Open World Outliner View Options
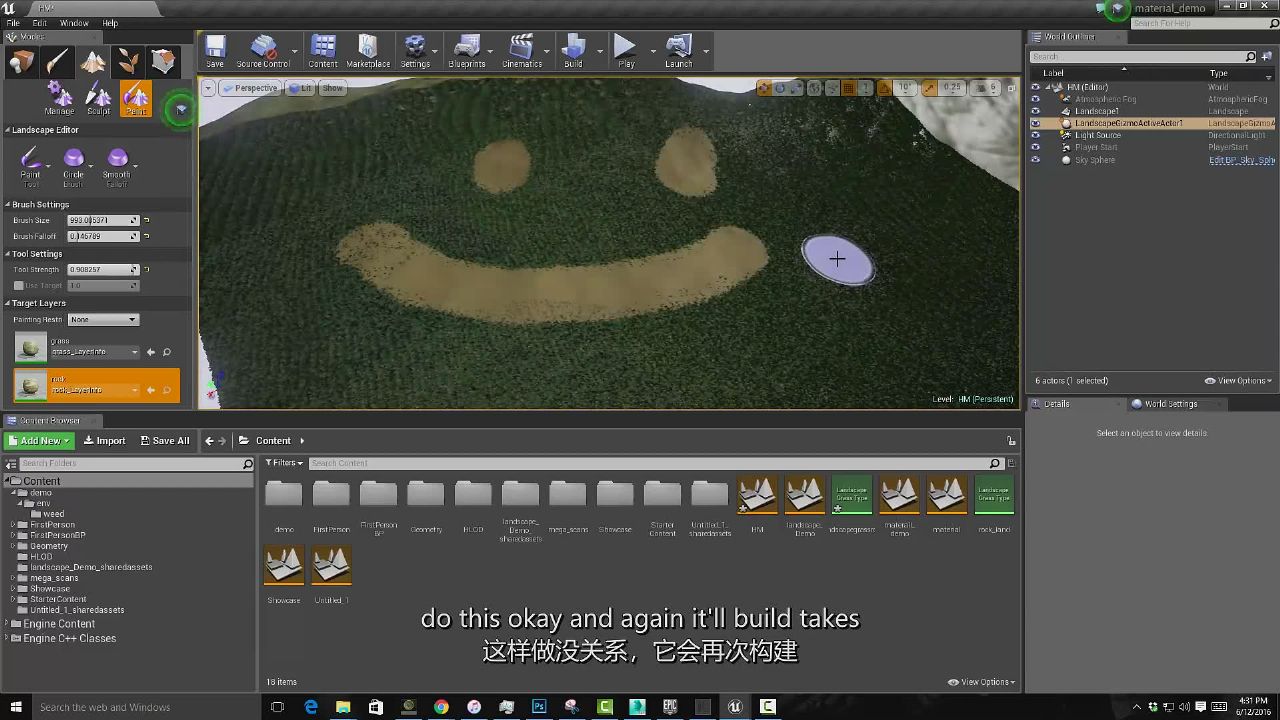This screenshot has width=1280, height=720. click(x=1238, y=381)
